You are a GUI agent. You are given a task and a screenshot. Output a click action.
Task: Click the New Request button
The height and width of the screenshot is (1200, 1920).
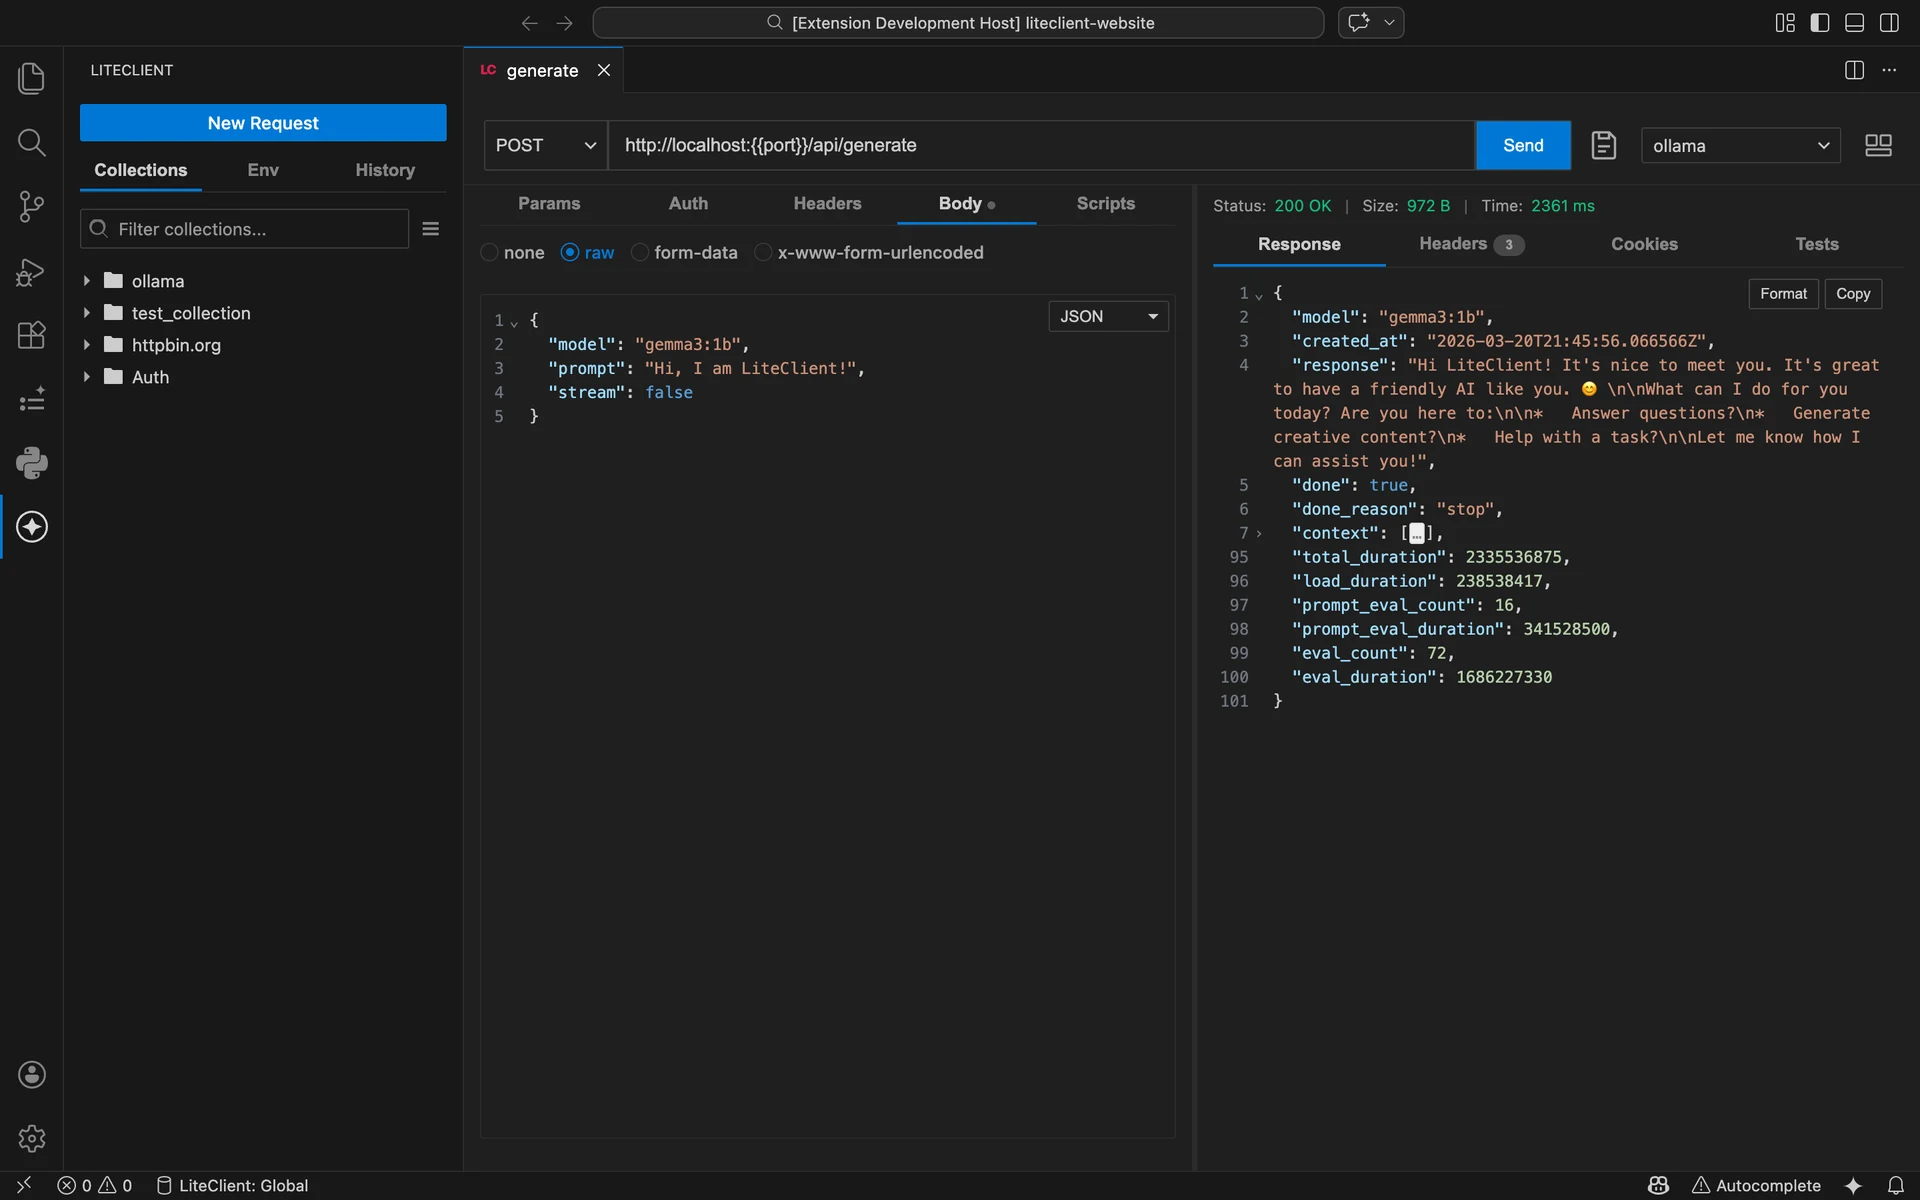(263, 123)
